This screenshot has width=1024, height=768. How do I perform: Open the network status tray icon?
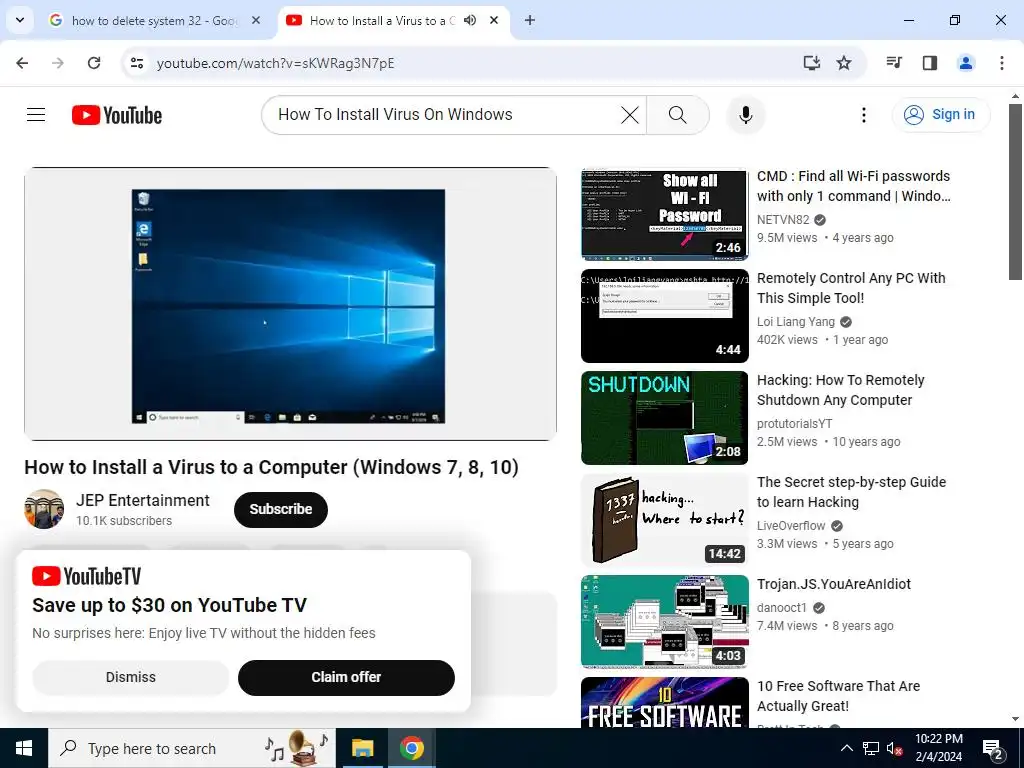coord(871,748)
